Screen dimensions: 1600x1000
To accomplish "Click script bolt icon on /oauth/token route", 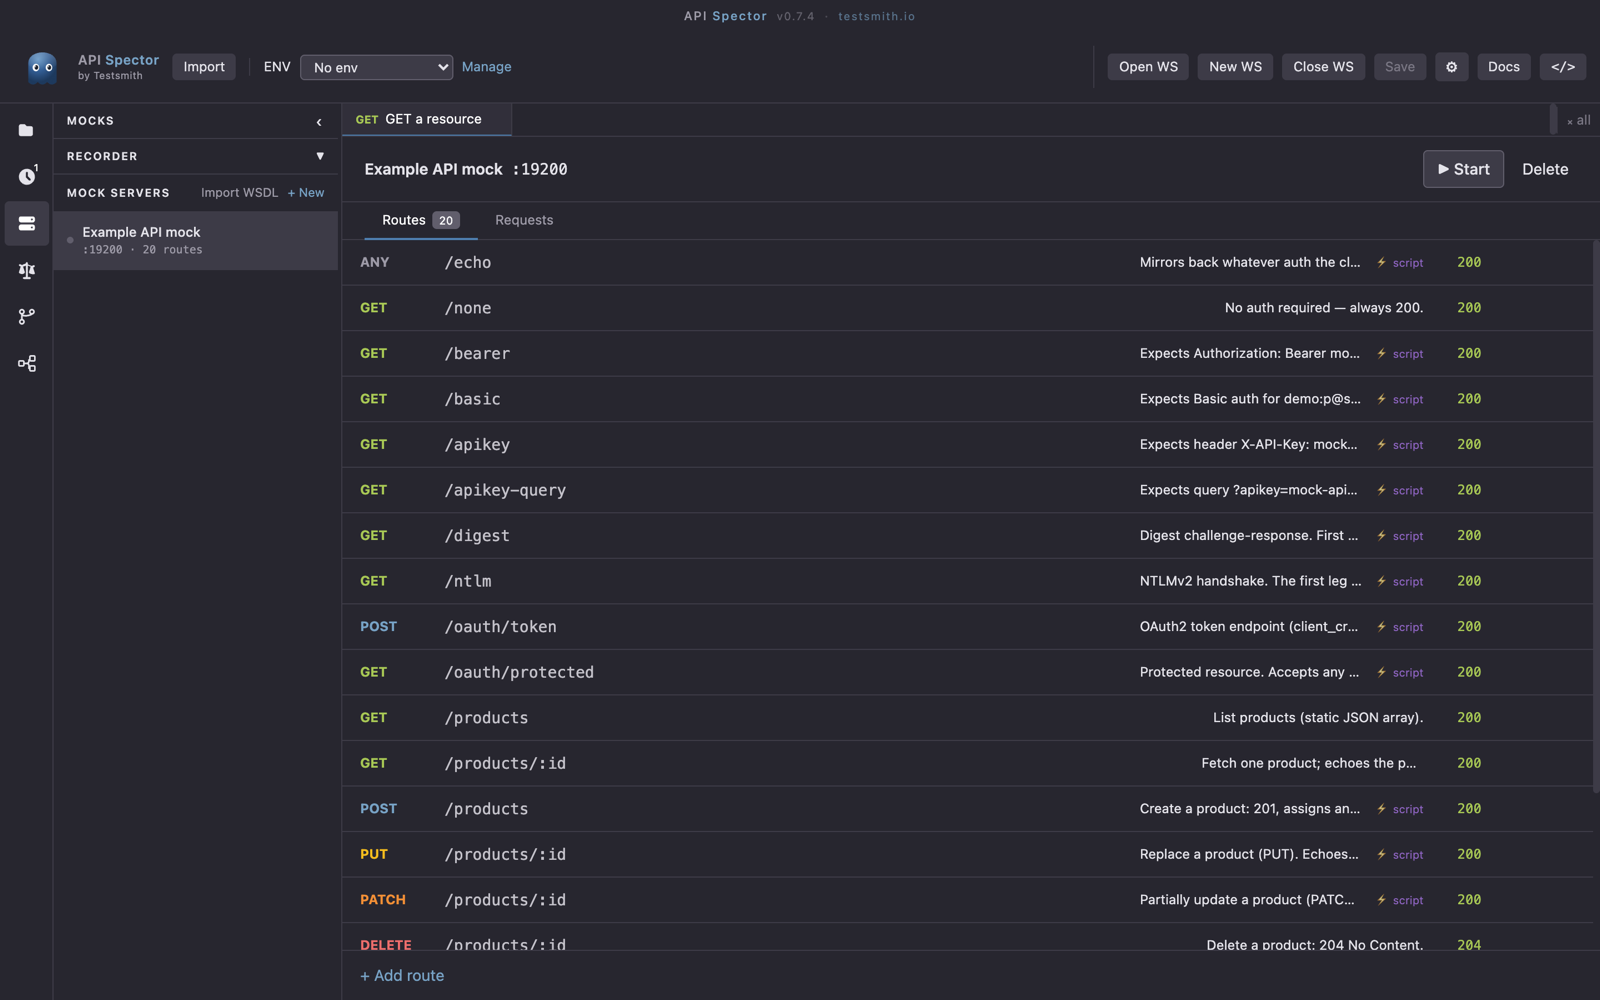I will click(1381, 626).
